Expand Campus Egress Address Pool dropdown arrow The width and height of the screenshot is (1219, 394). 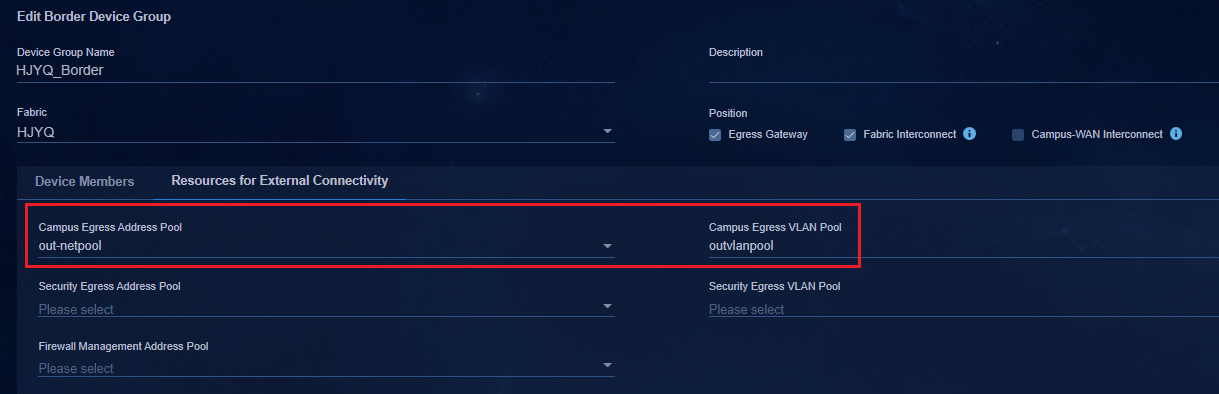pyautogui.click(x=607, y=247)
